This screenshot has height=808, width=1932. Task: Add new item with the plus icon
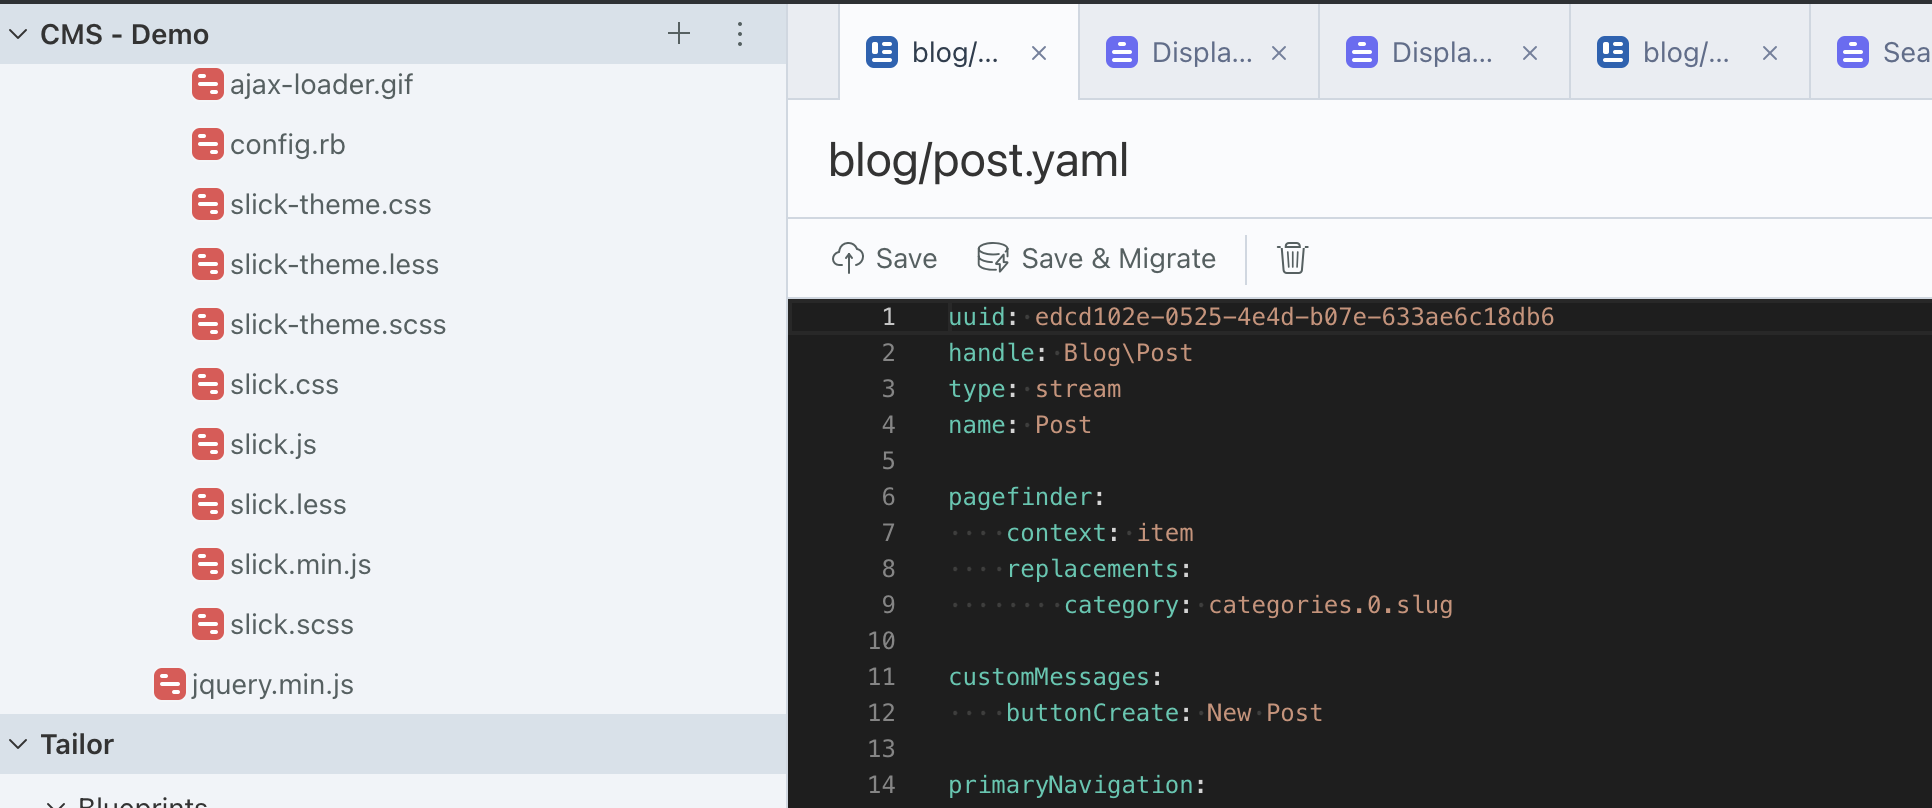coord(679,33)
